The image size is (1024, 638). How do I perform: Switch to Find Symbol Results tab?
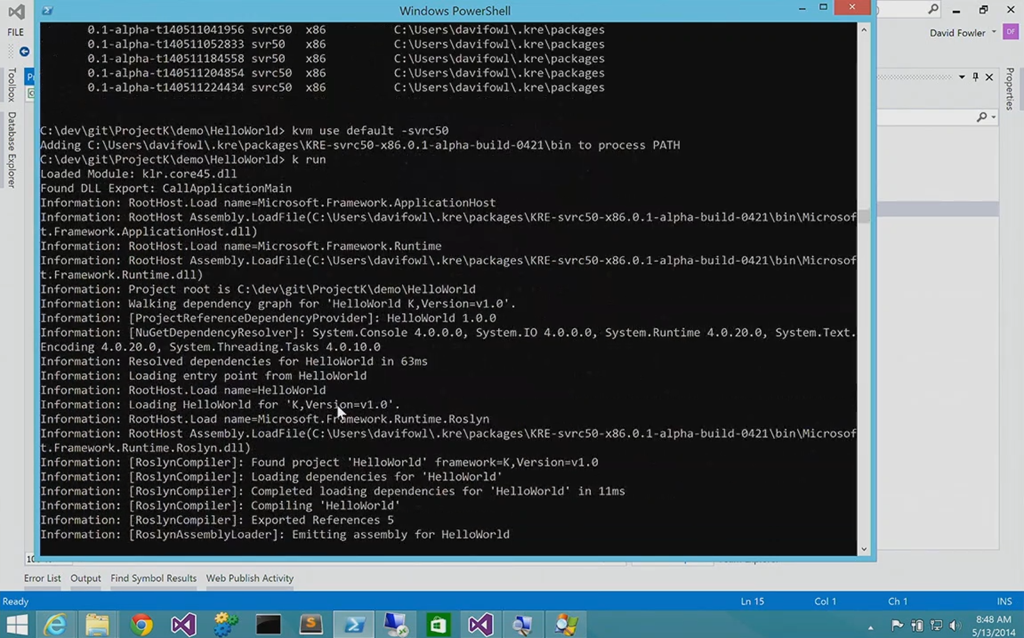[153, 579]
